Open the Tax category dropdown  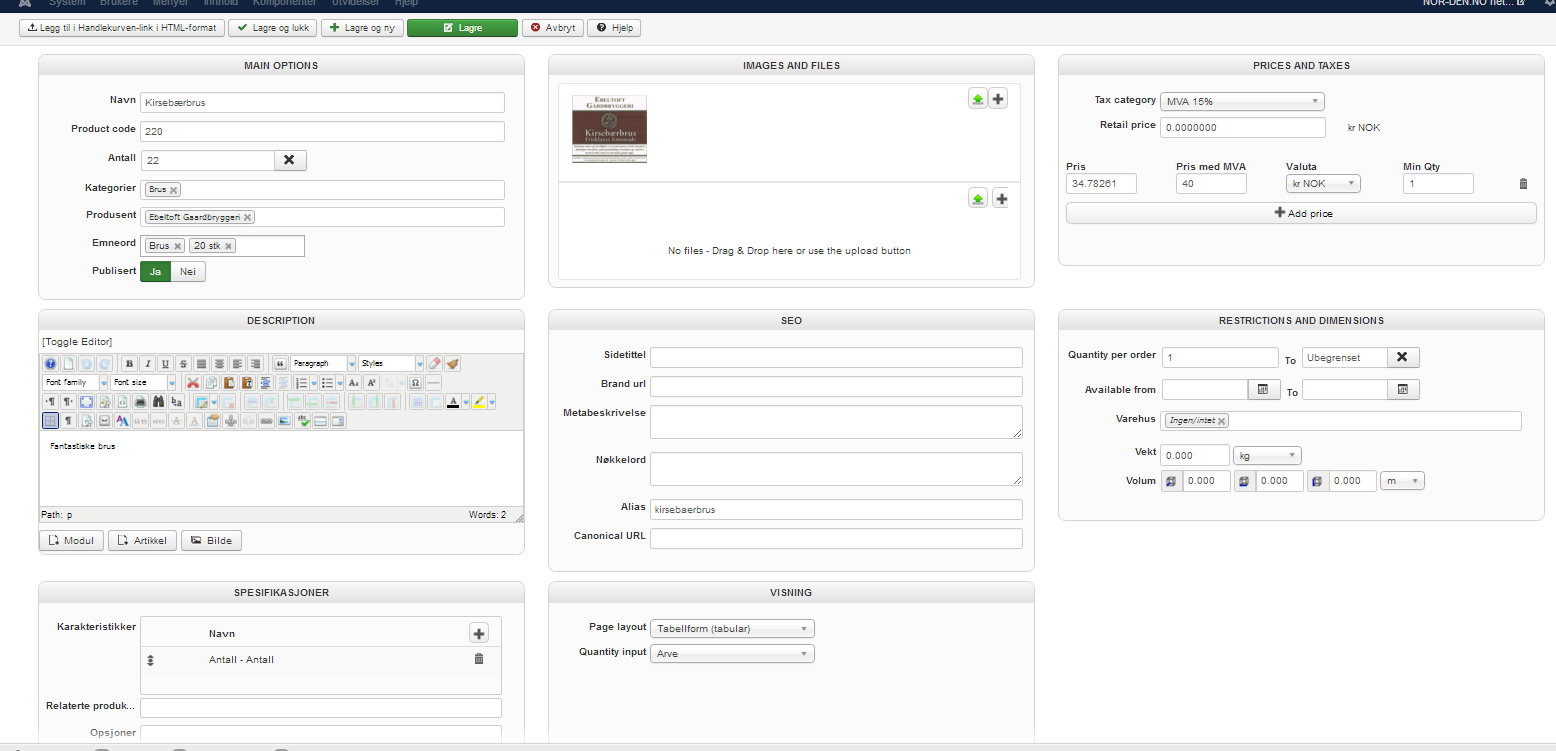[x=1242, y=101]
